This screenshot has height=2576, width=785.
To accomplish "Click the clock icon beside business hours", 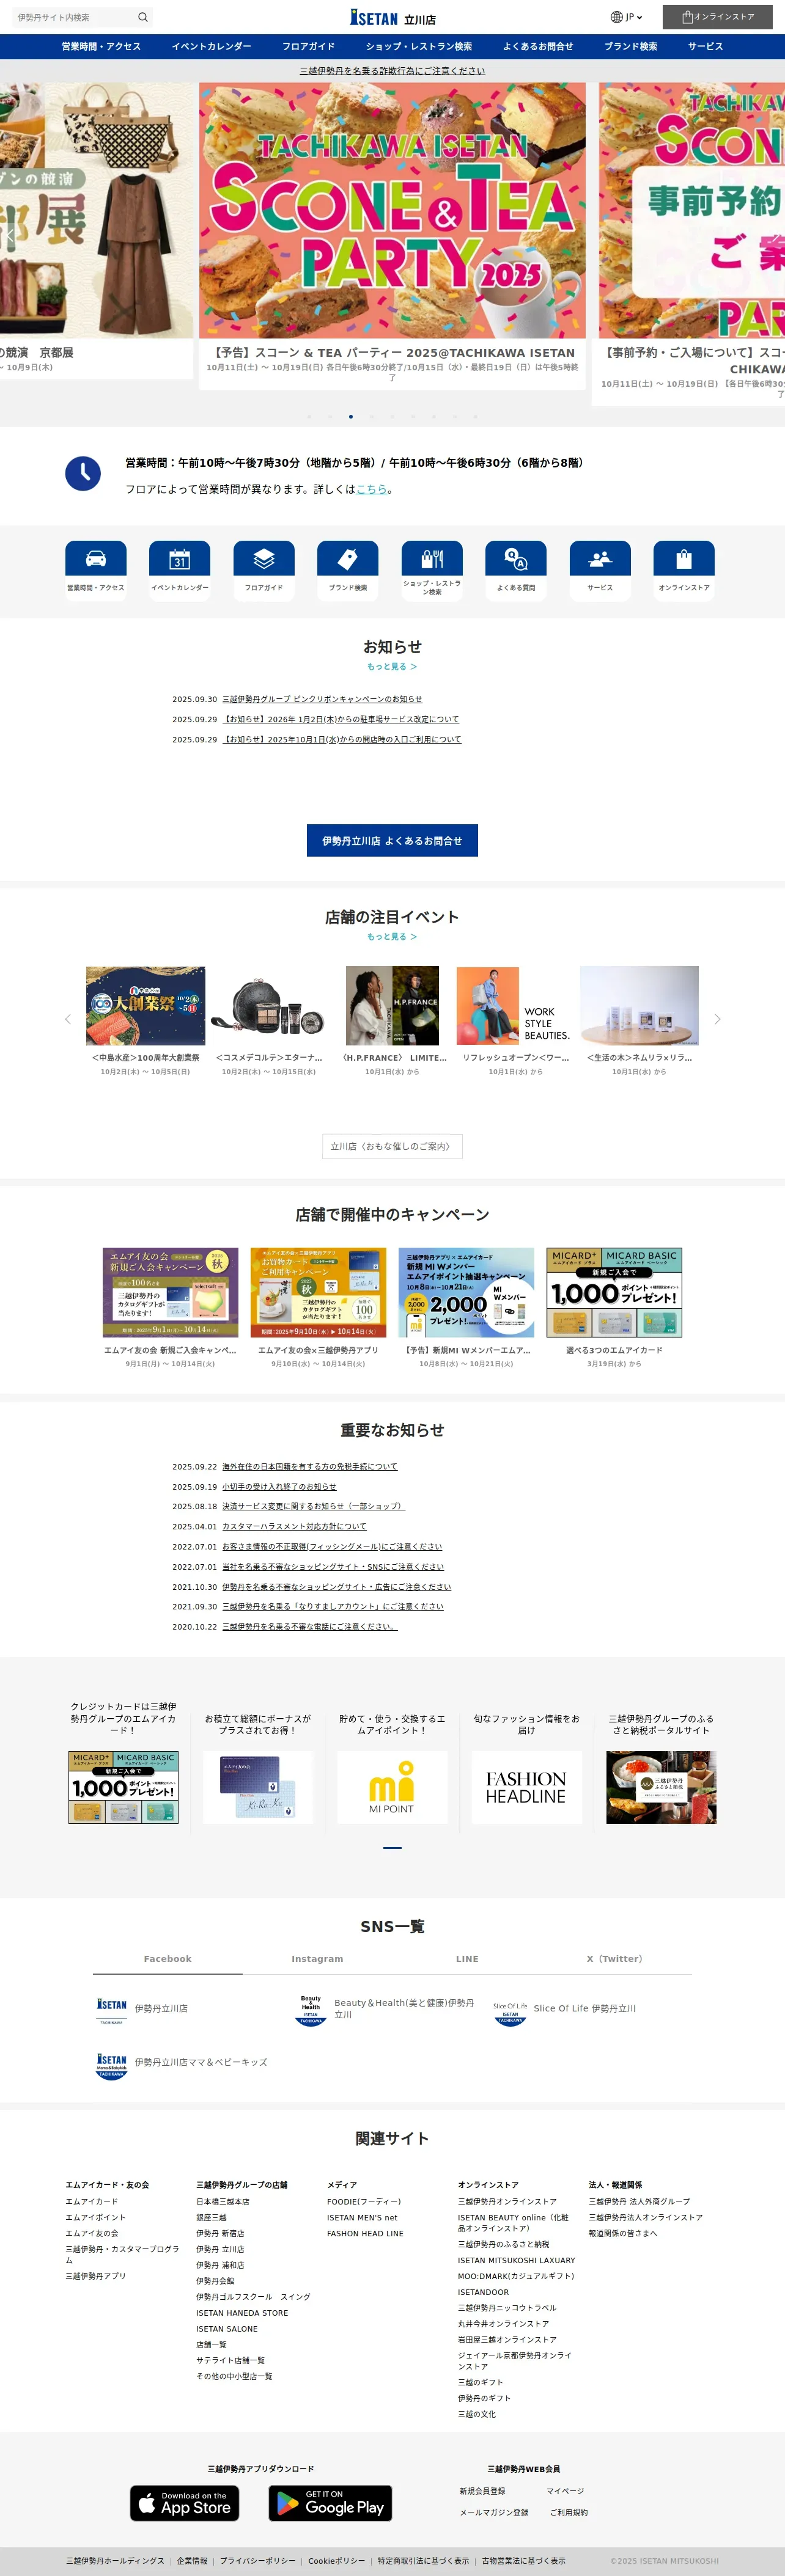I will (83, 473).
